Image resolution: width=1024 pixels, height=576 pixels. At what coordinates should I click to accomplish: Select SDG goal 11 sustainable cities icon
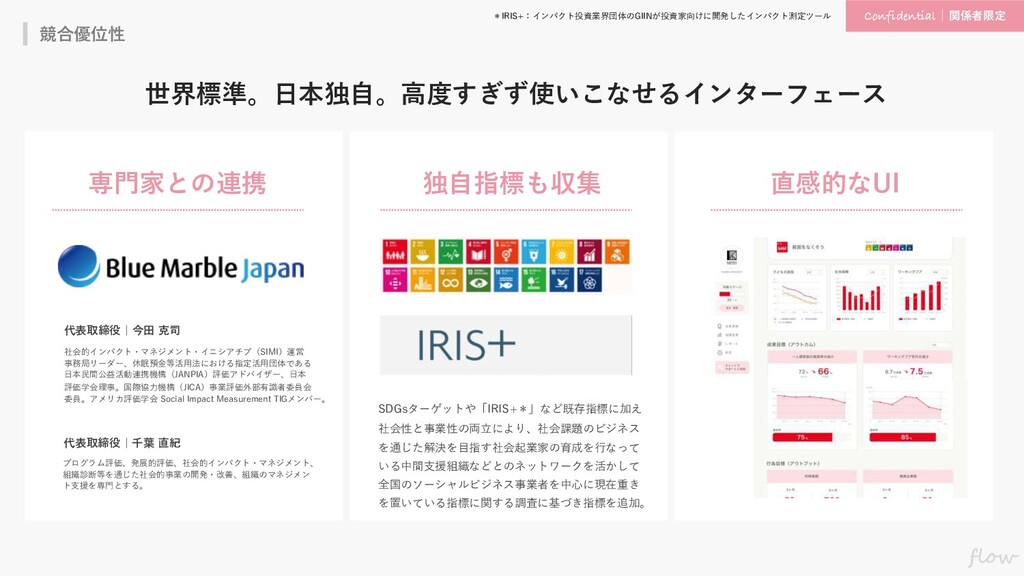(x=423, y=280)
